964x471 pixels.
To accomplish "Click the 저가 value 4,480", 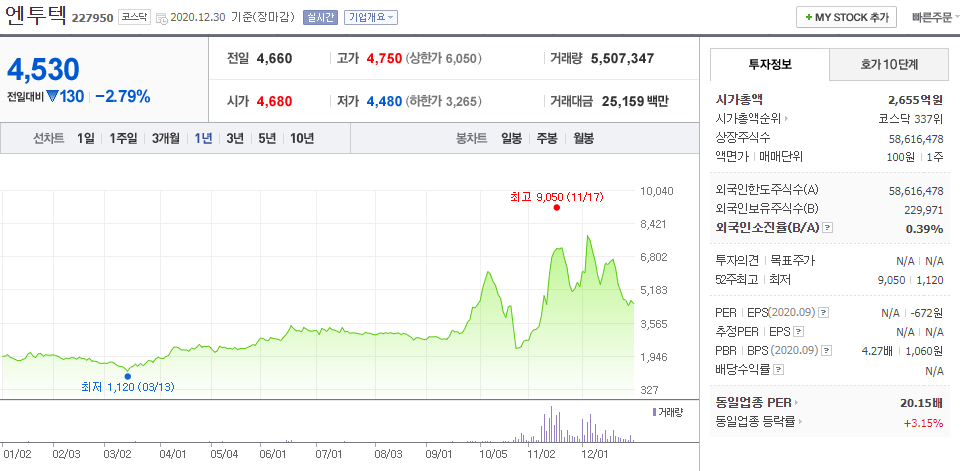I will click(x=384, y=101).
